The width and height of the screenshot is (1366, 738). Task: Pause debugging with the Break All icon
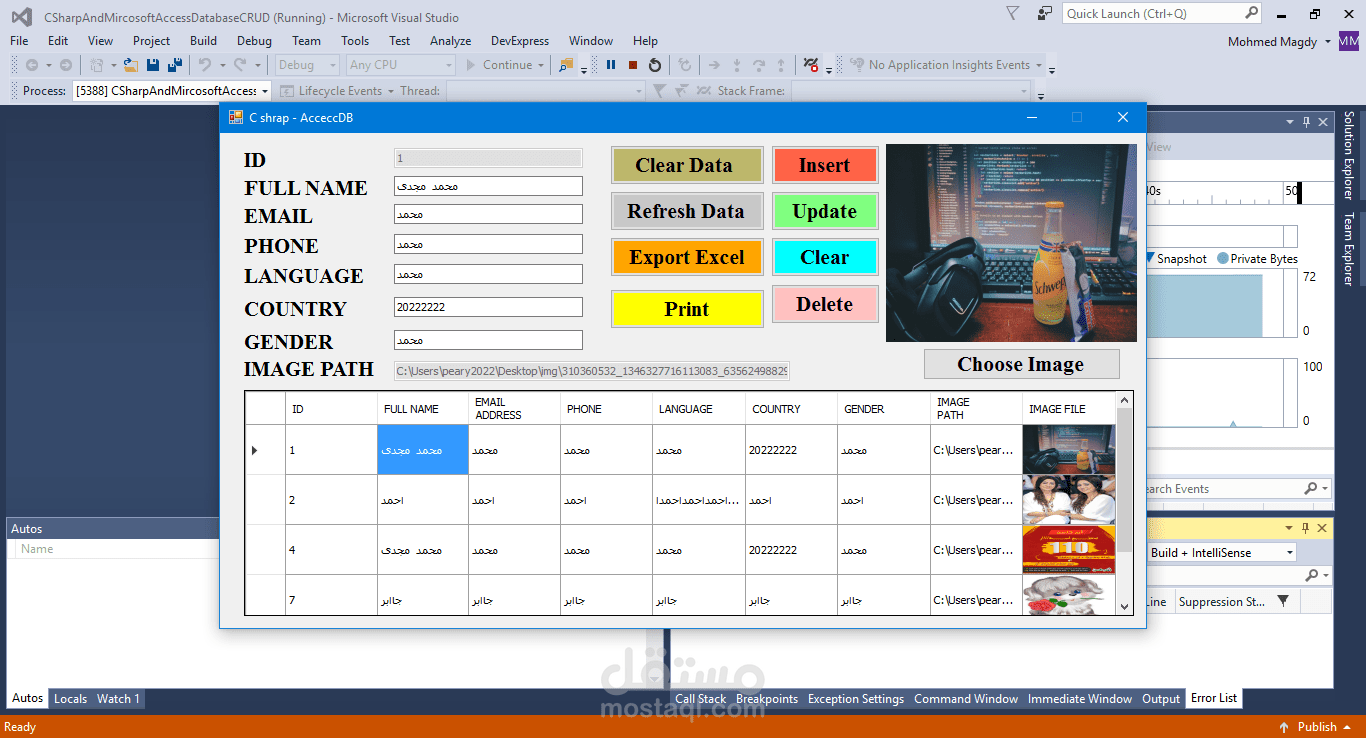click(611, 64)
